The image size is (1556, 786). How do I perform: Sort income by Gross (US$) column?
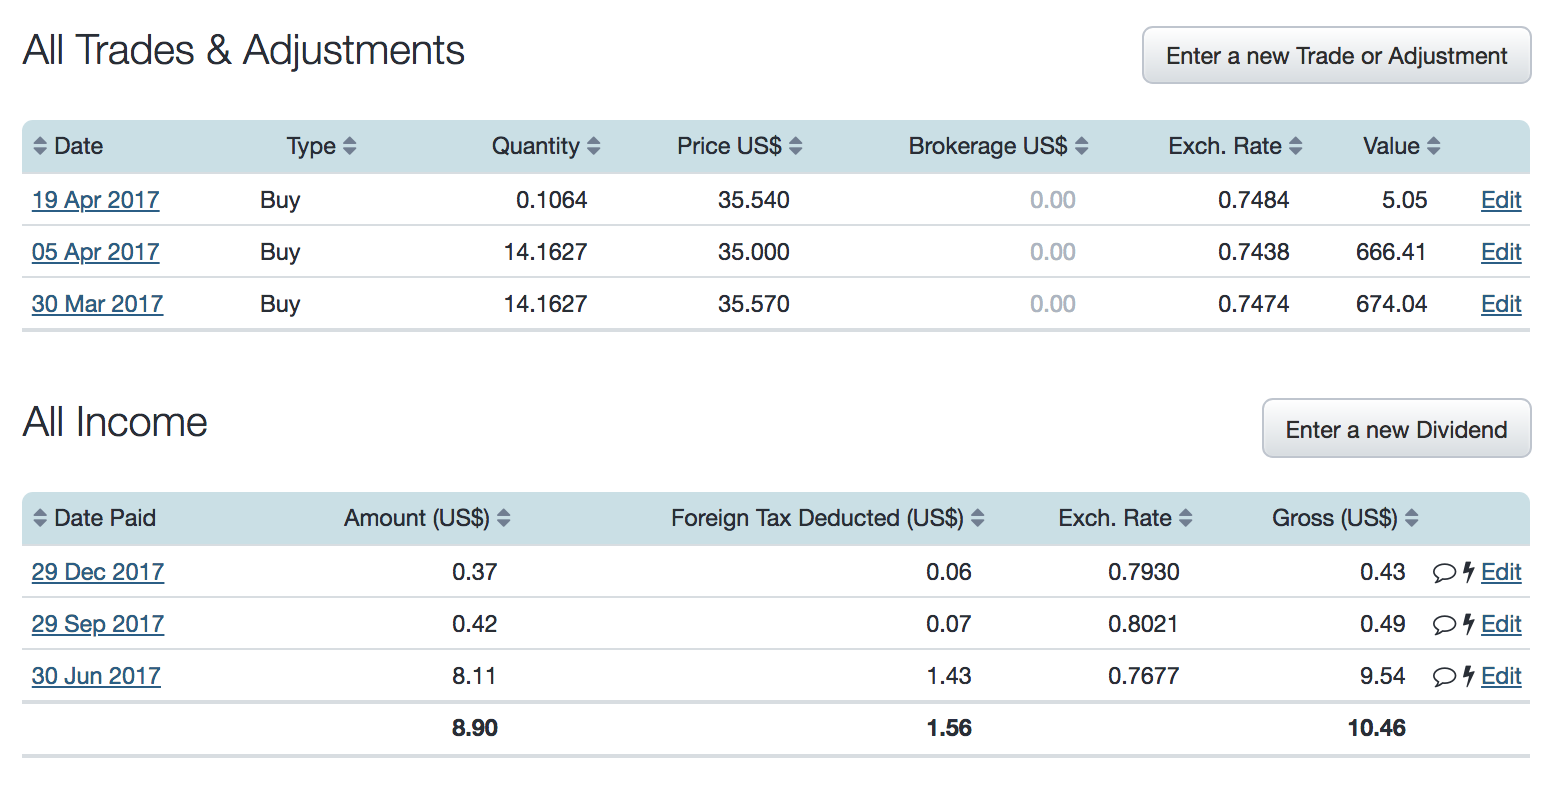[x=1412, y=518]
